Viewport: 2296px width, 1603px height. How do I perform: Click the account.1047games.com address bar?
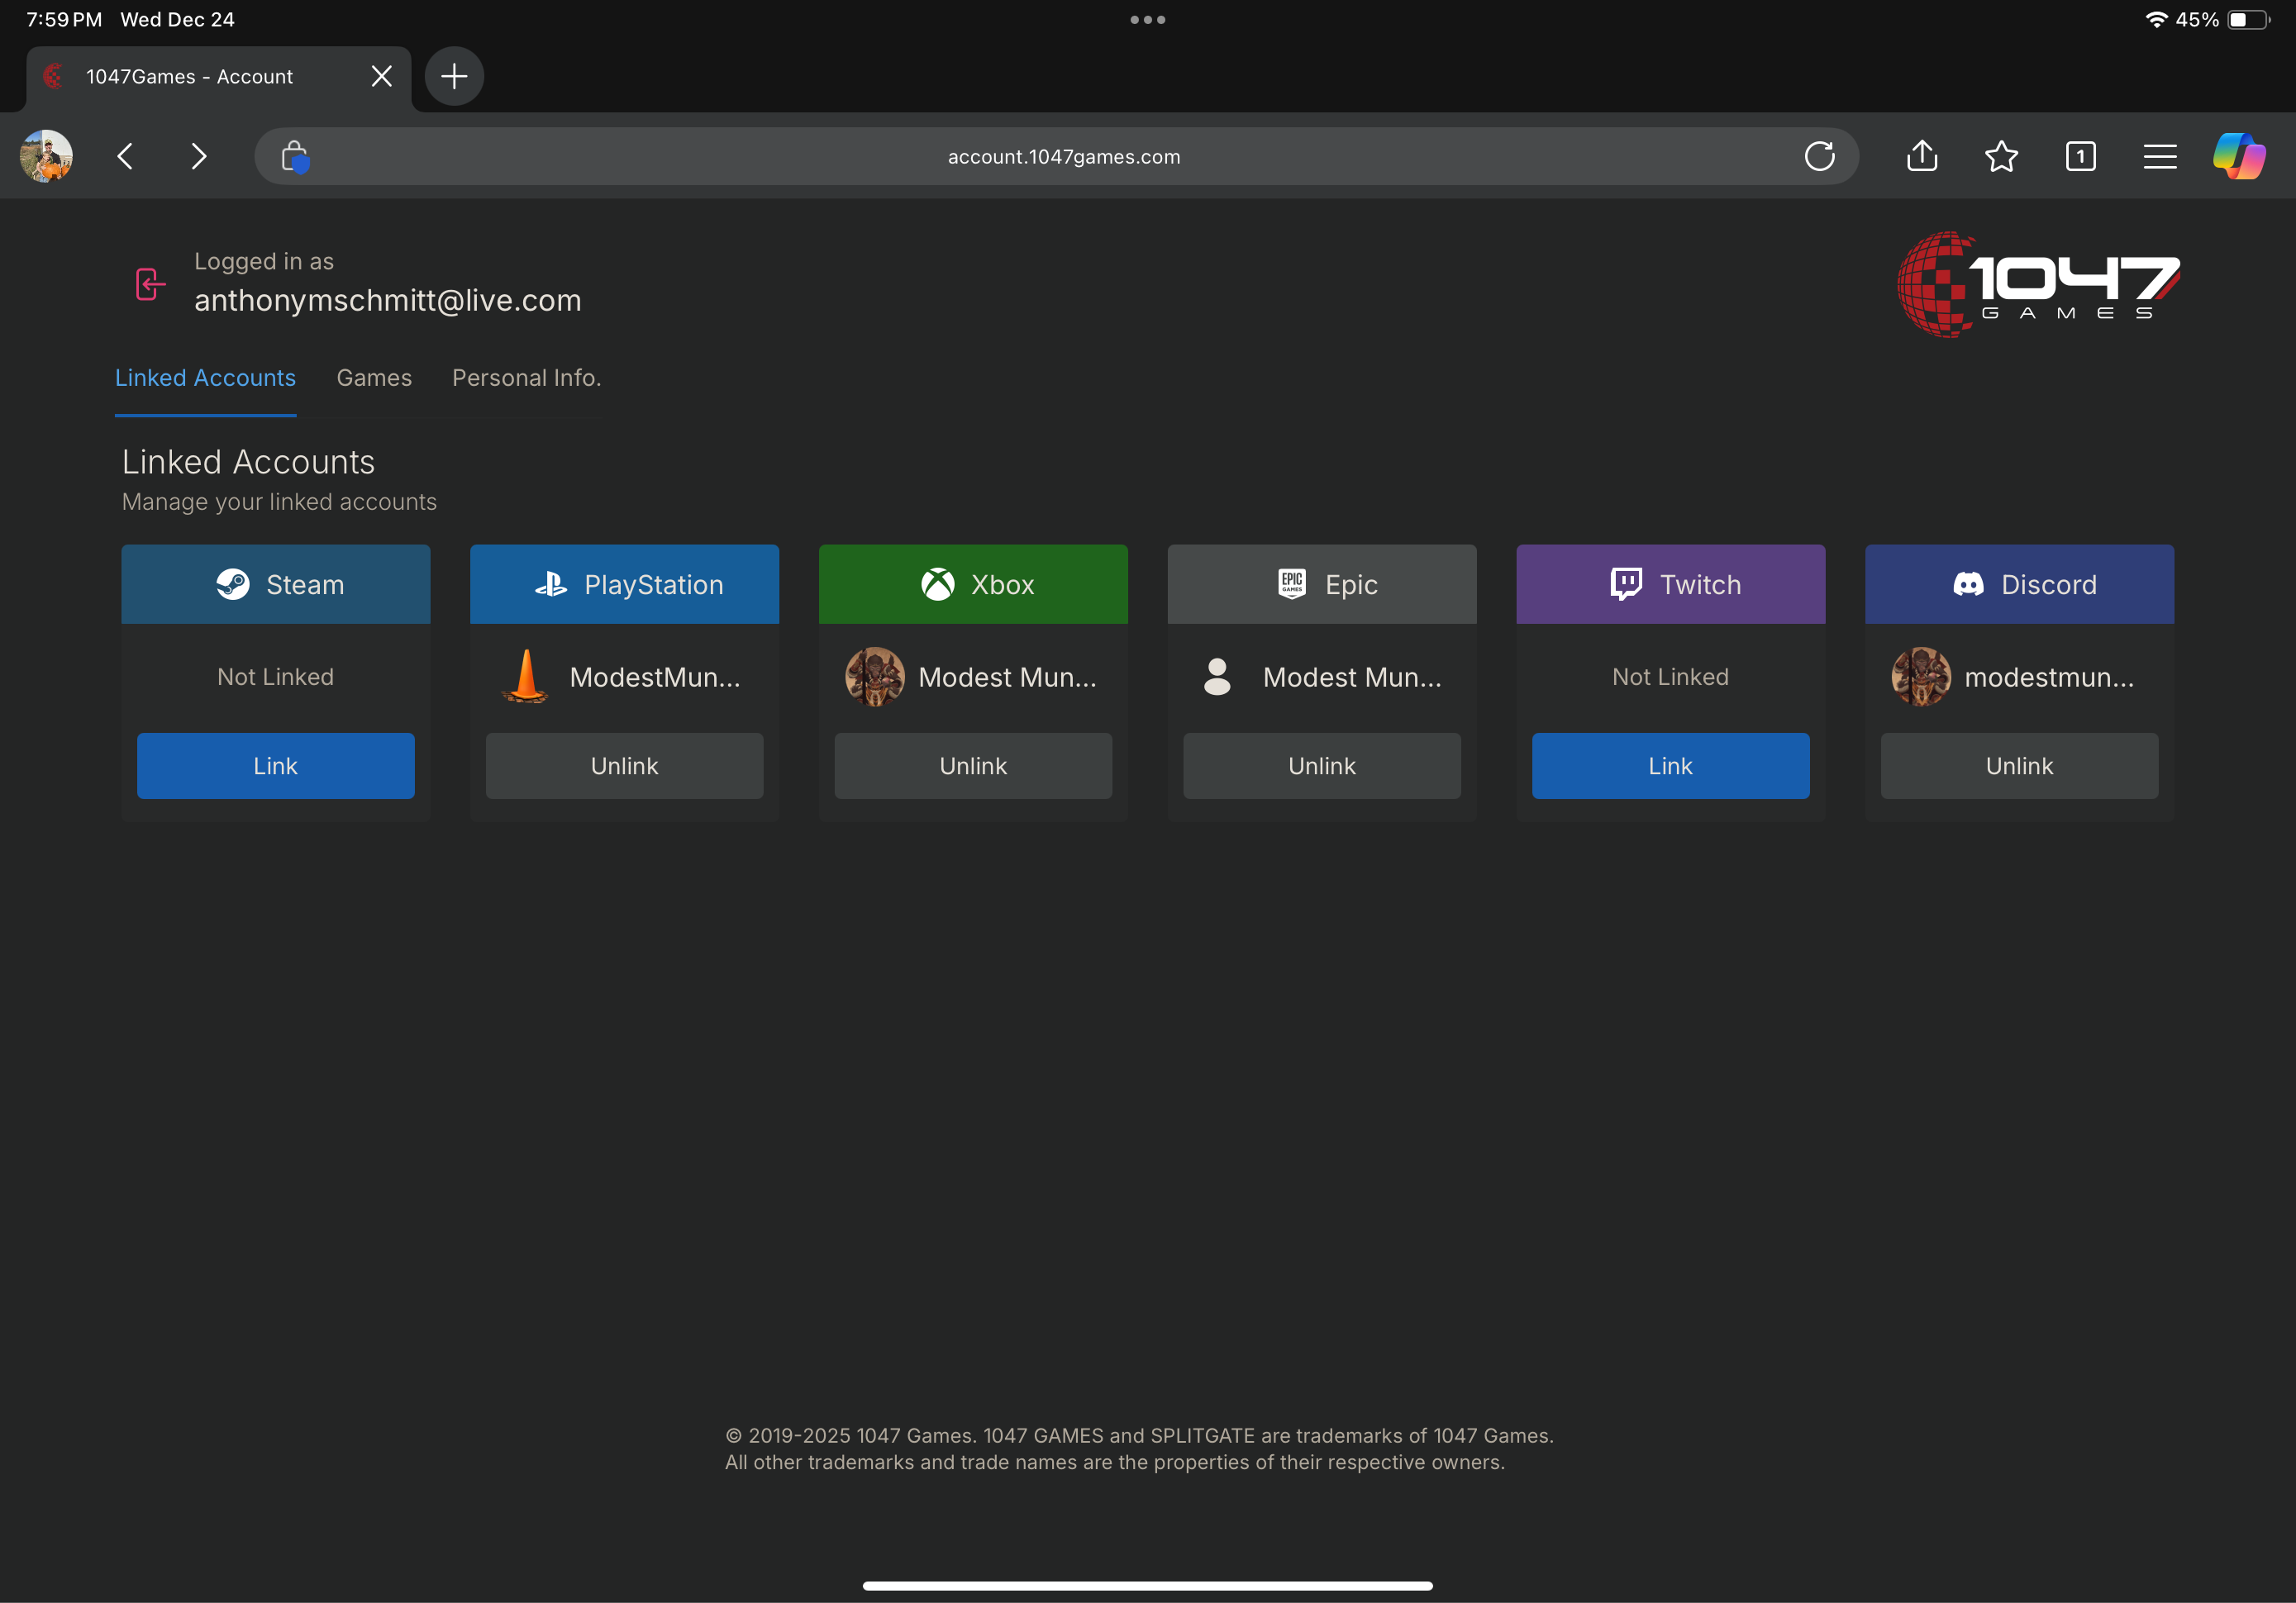1057,156
